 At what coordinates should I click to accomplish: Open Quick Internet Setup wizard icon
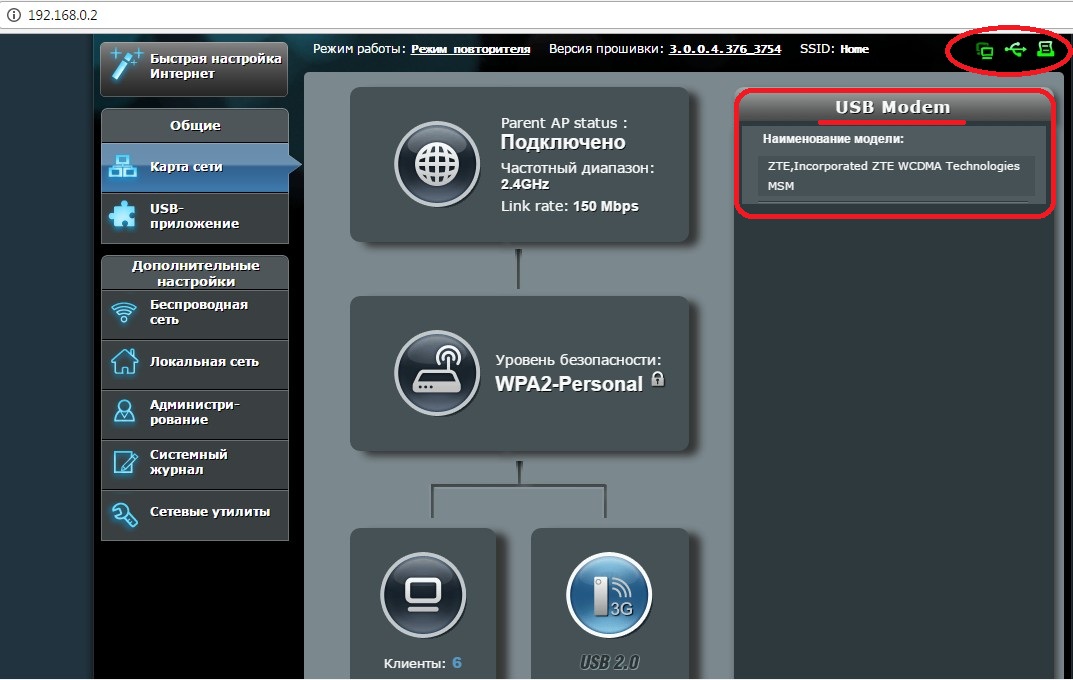tap(127, 64)
